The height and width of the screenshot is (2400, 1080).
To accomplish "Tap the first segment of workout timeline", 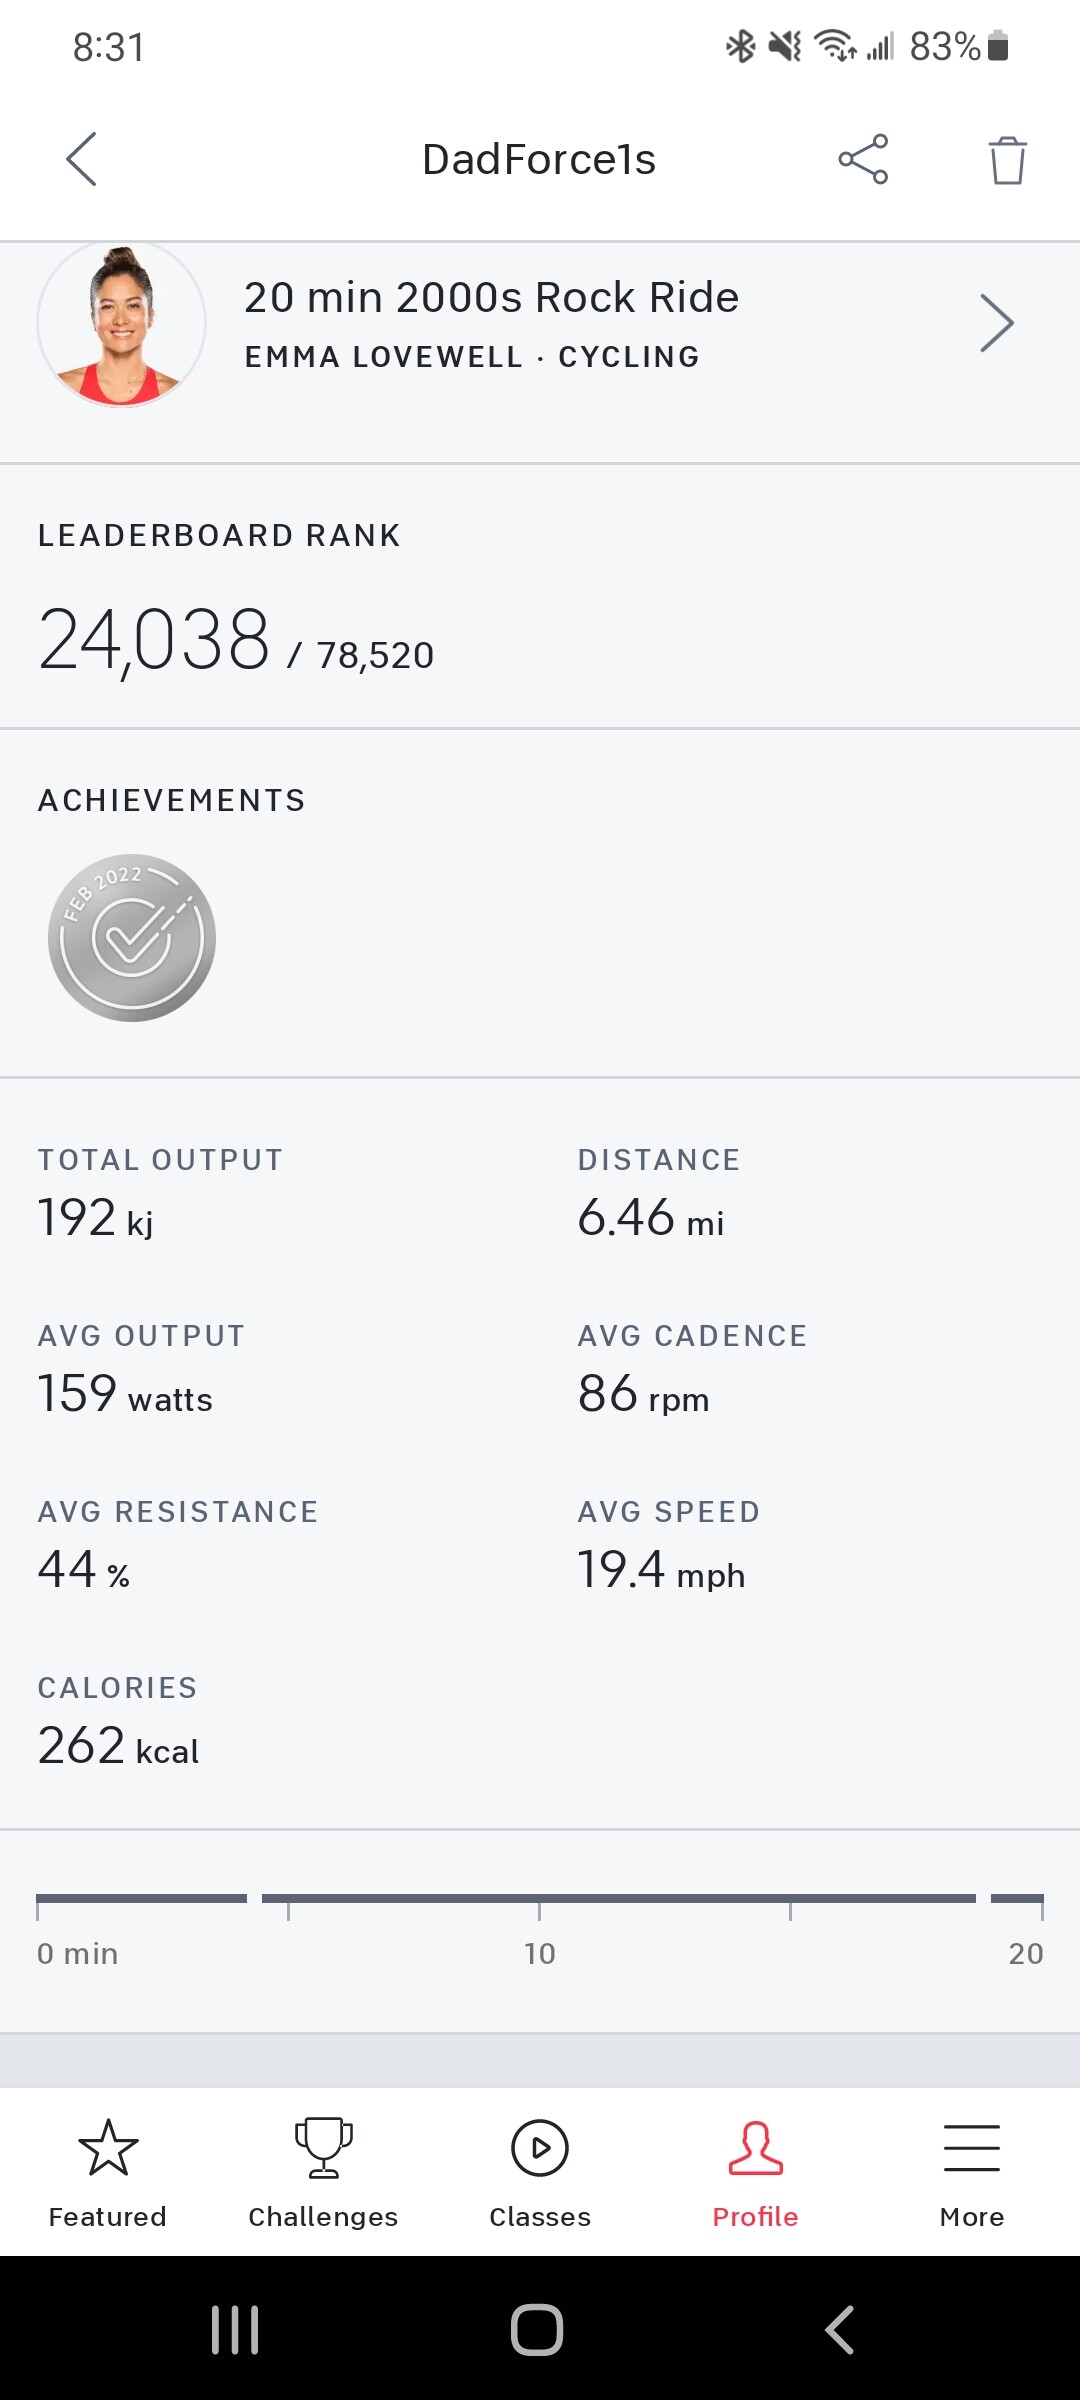I will click(141, 1898).
